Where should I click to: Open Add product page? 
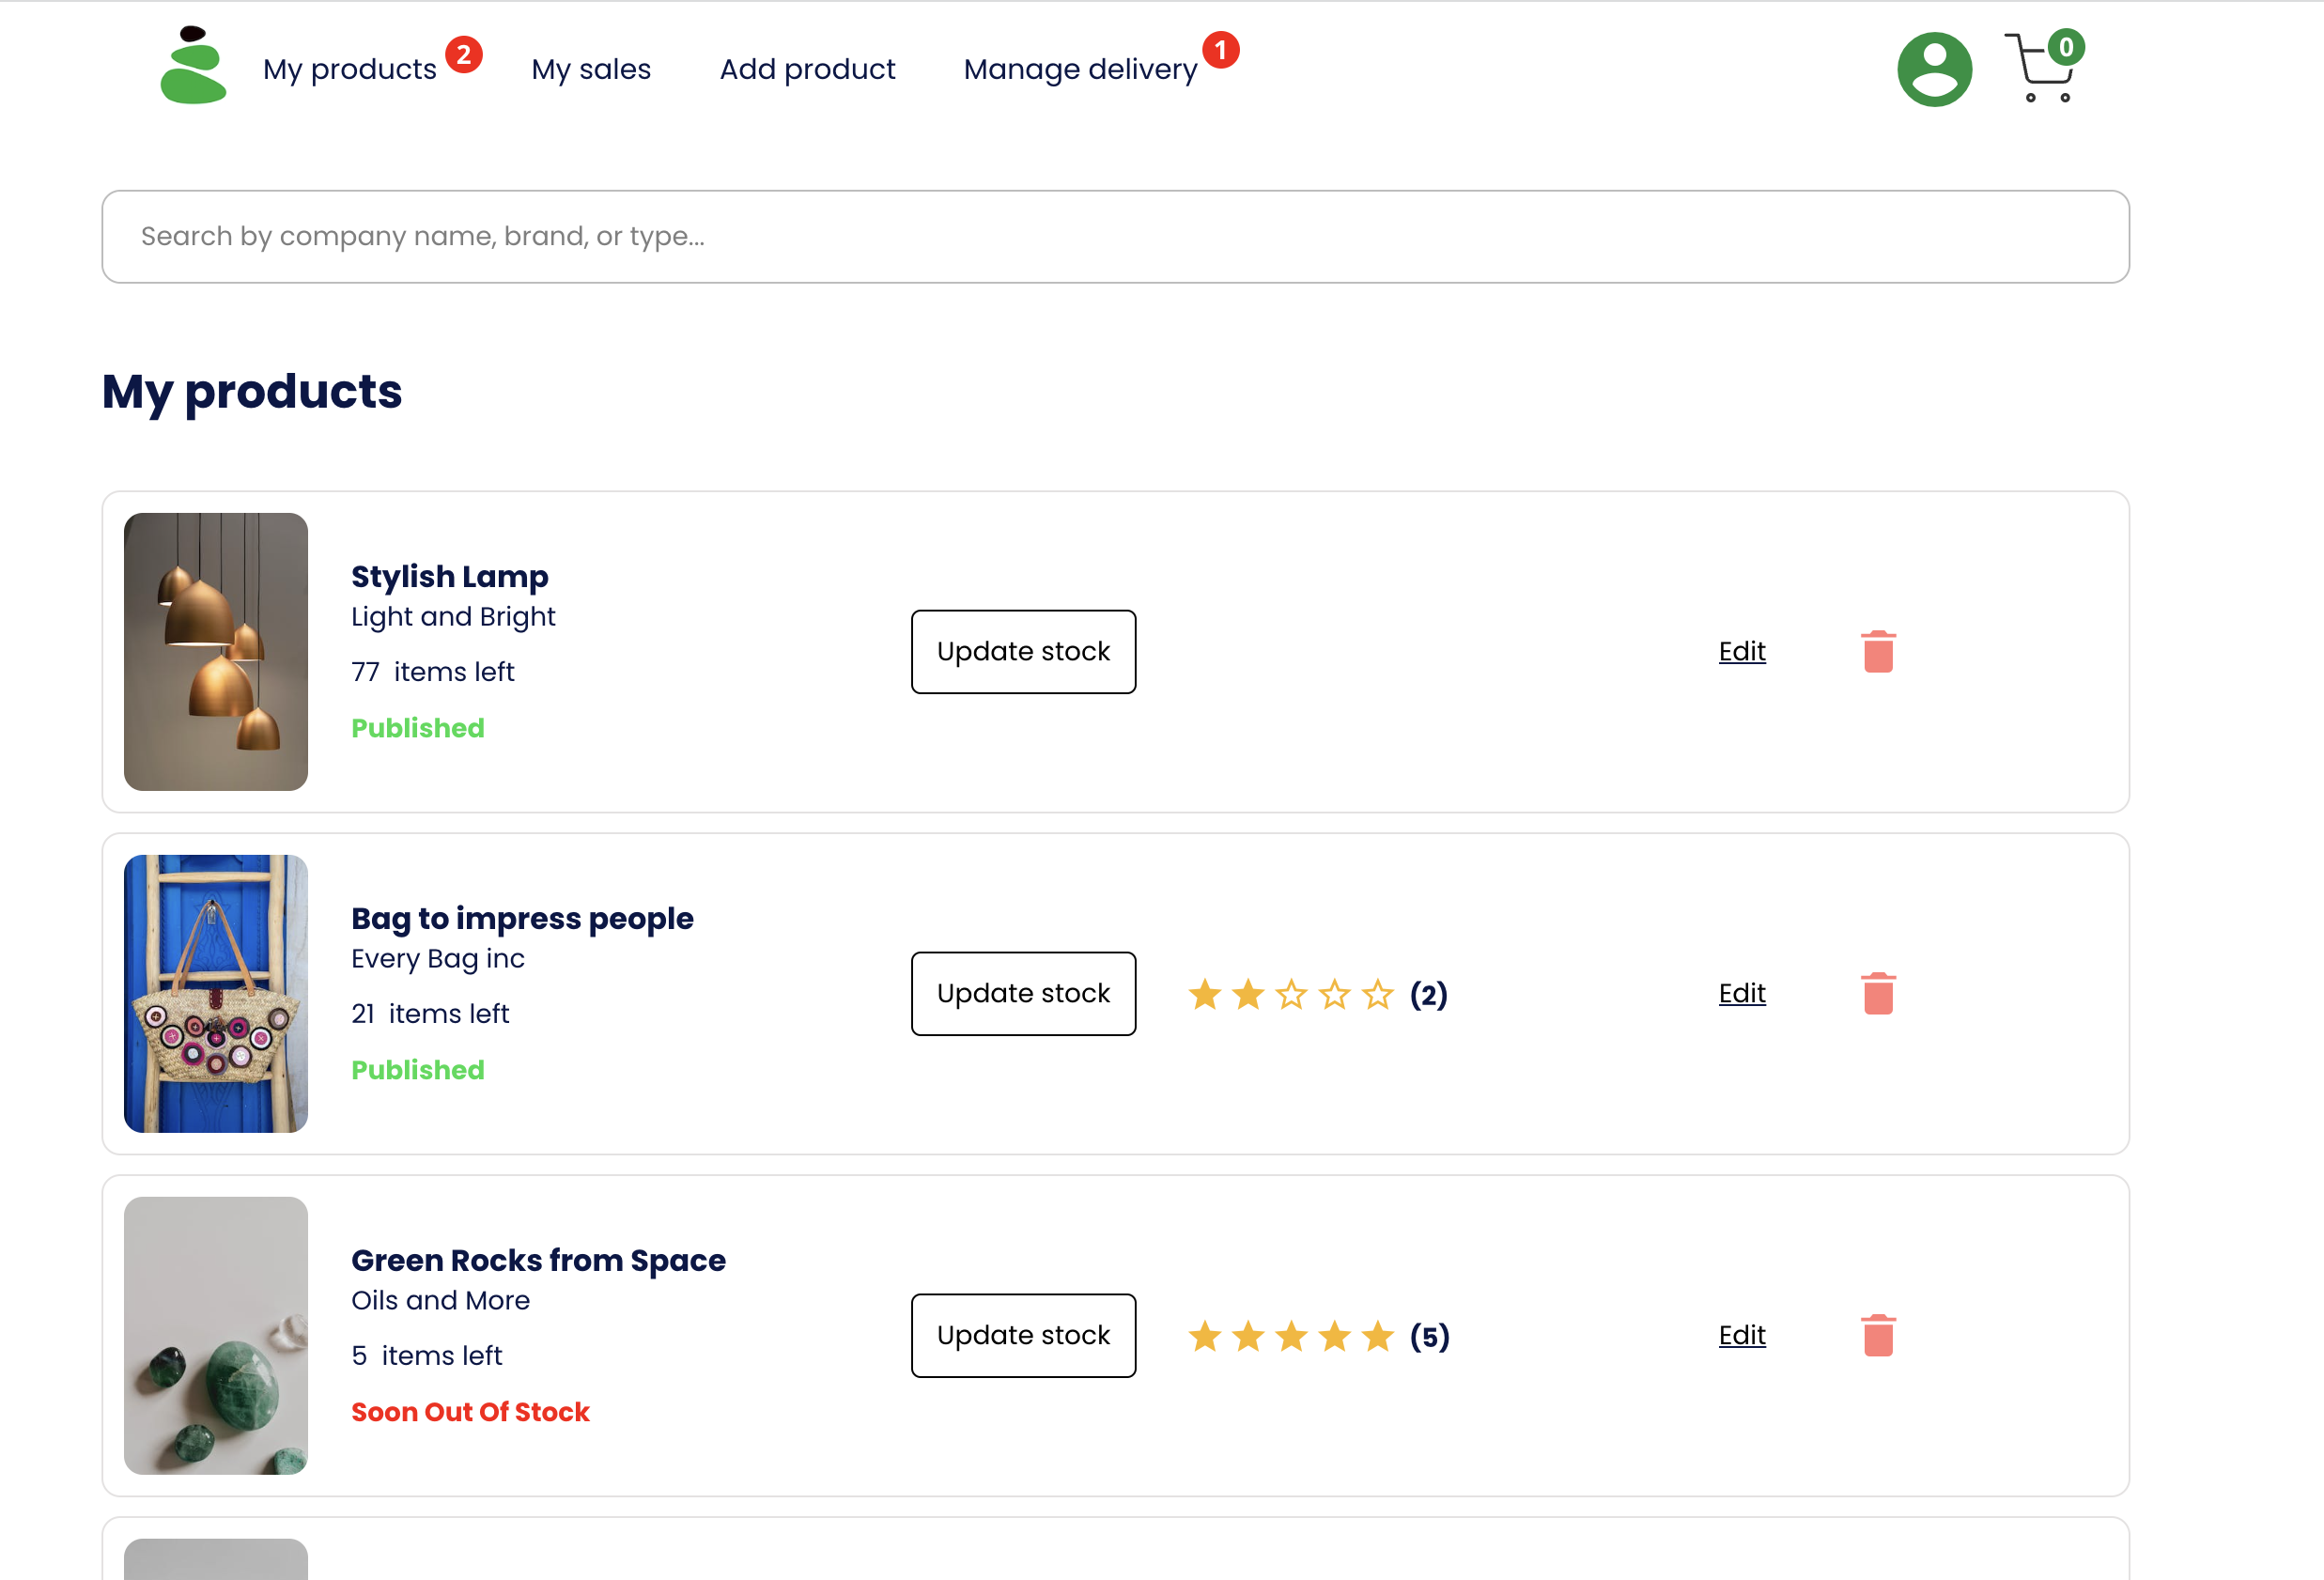tap(807, 69)
